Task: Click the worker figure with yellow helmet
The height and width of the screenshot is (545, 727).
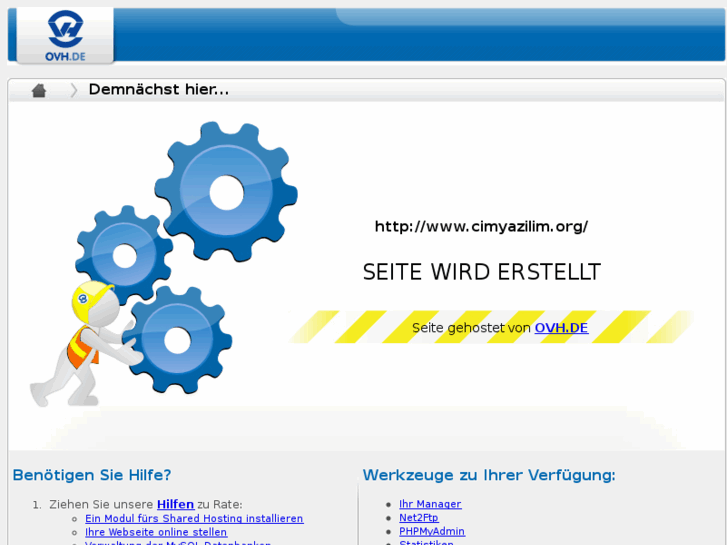Action: pyautogui.click(x=86, y=344)
